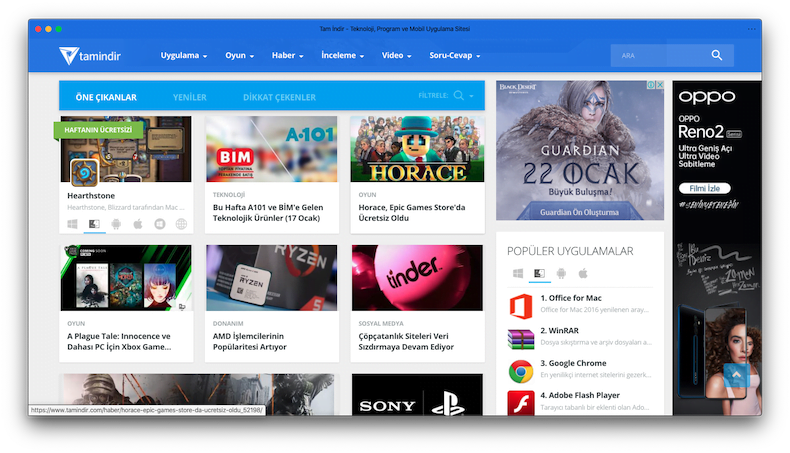Expand the Oyun dropdown menu

click(239, 55)
